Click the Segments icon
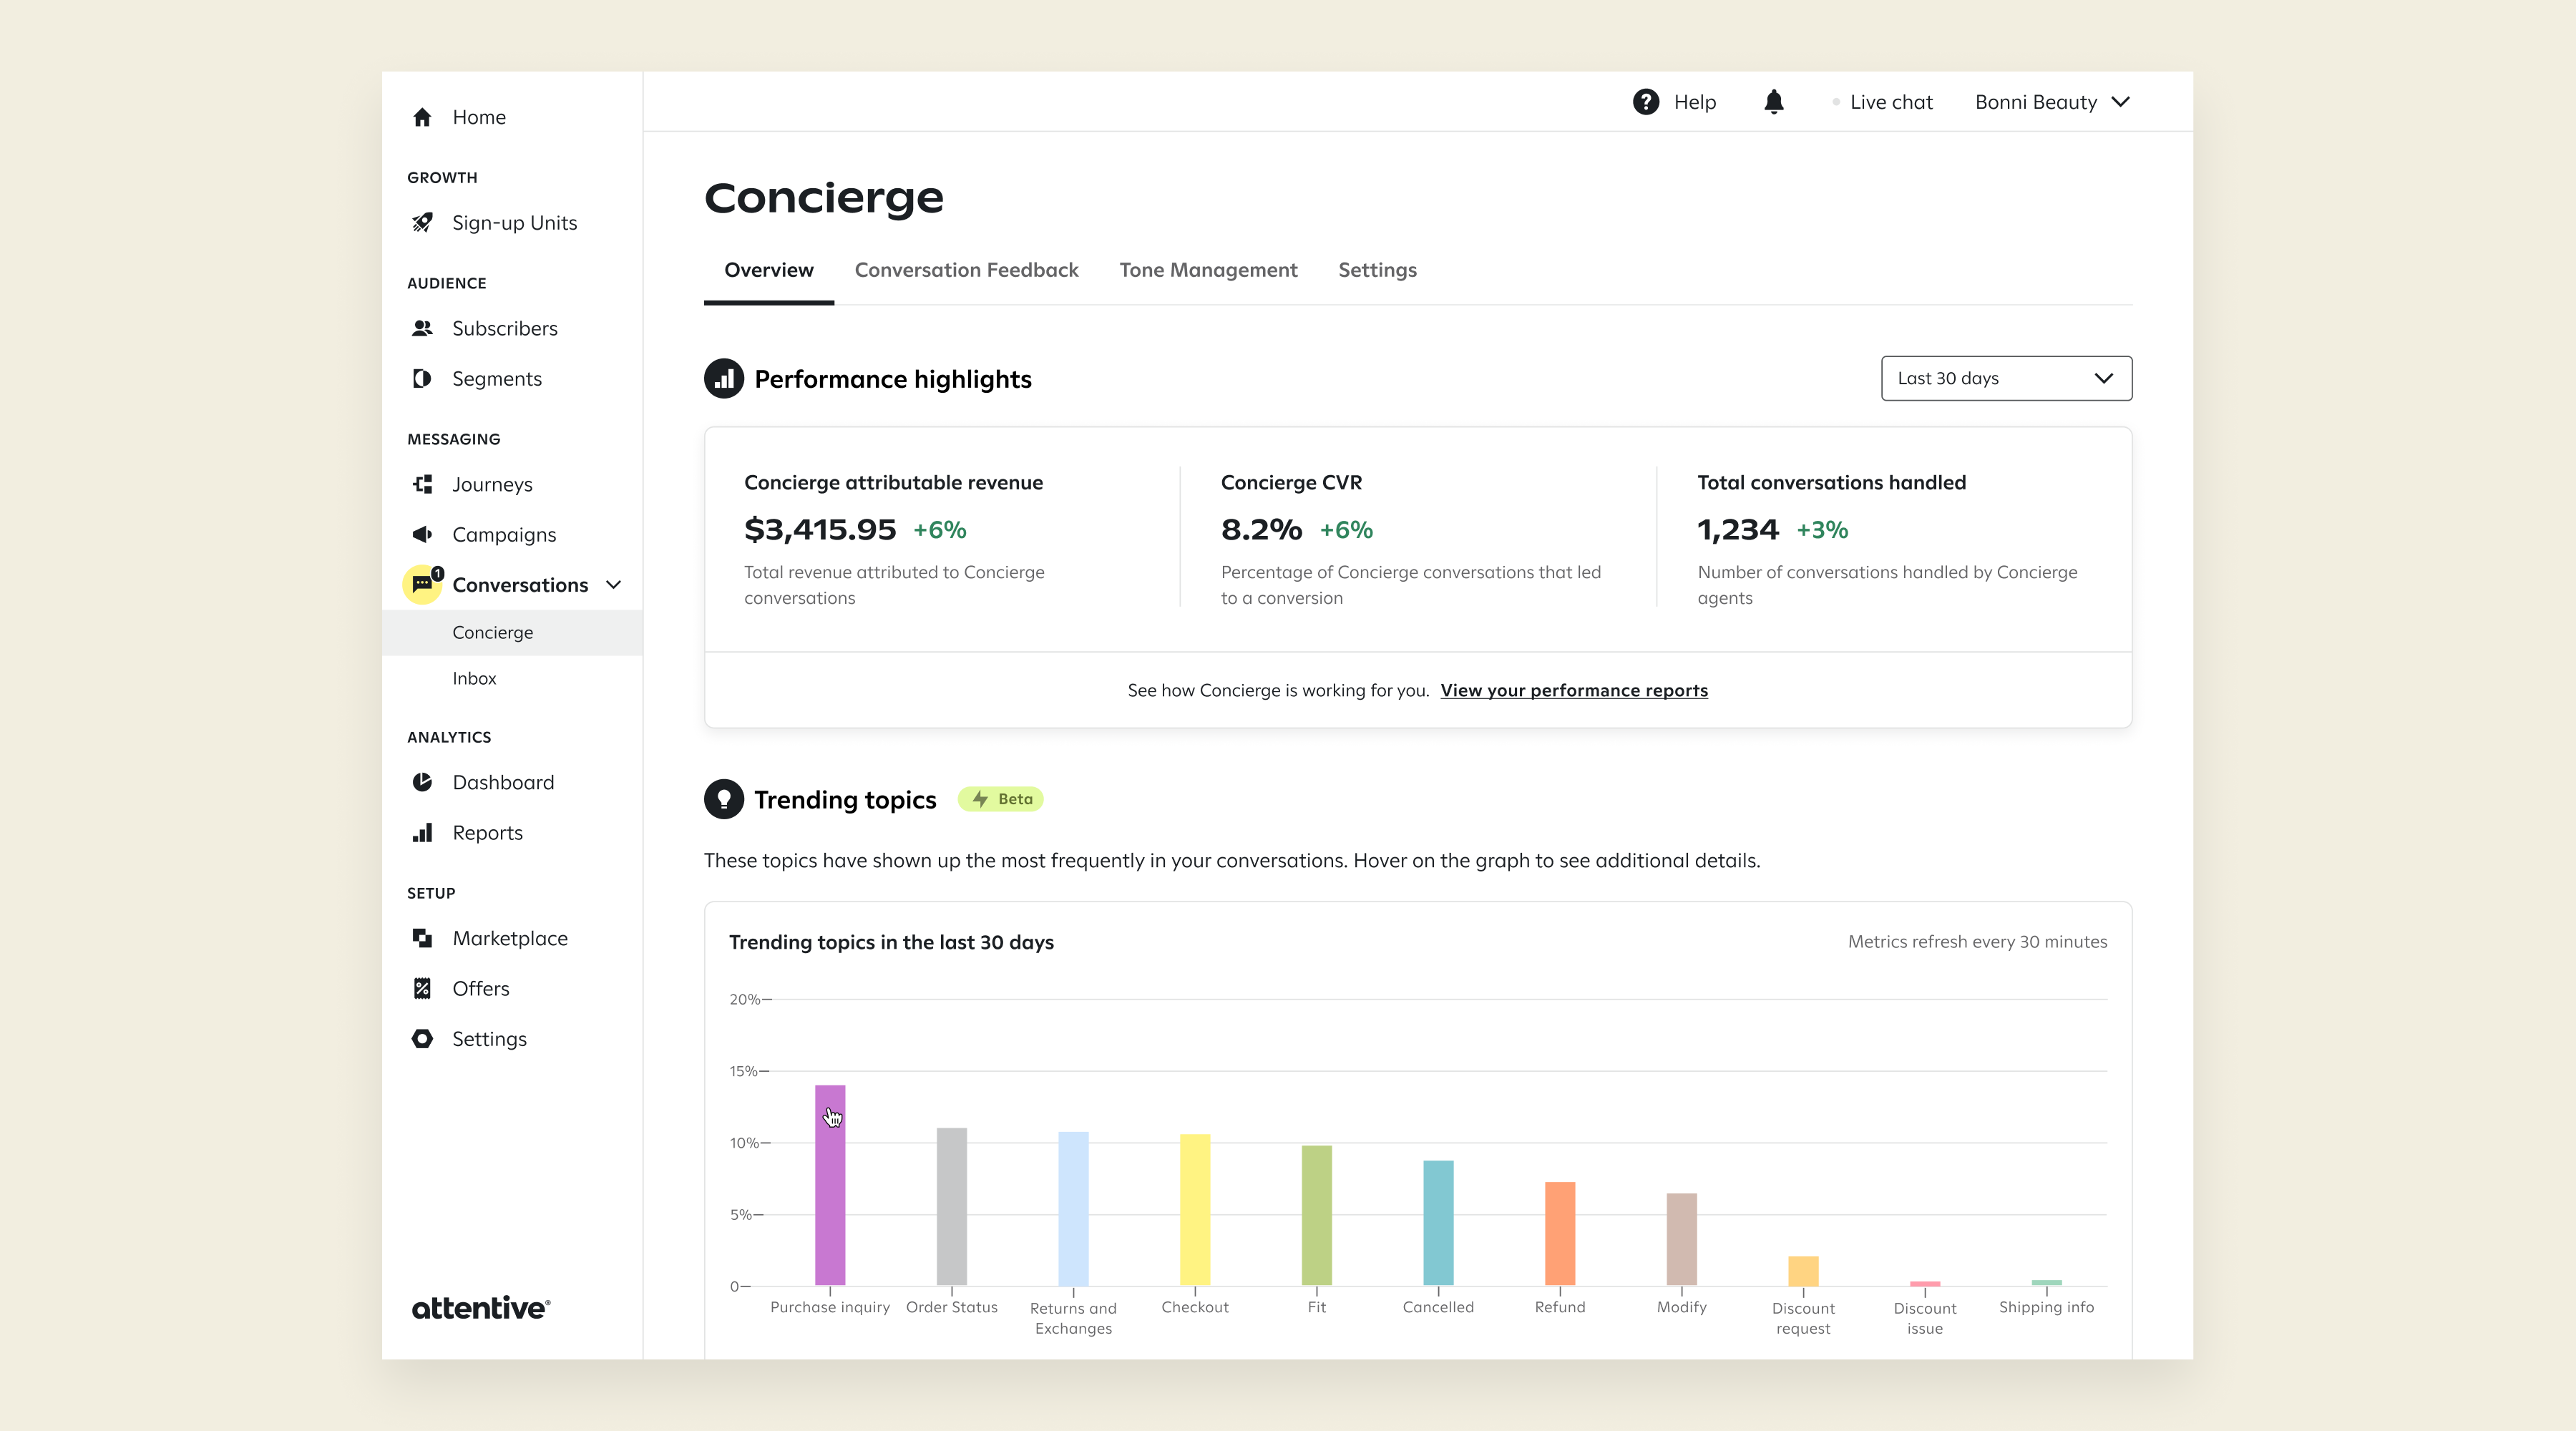Image resolution: width=2576 pixels, height=1431 pixels. (x=423, y=379)
